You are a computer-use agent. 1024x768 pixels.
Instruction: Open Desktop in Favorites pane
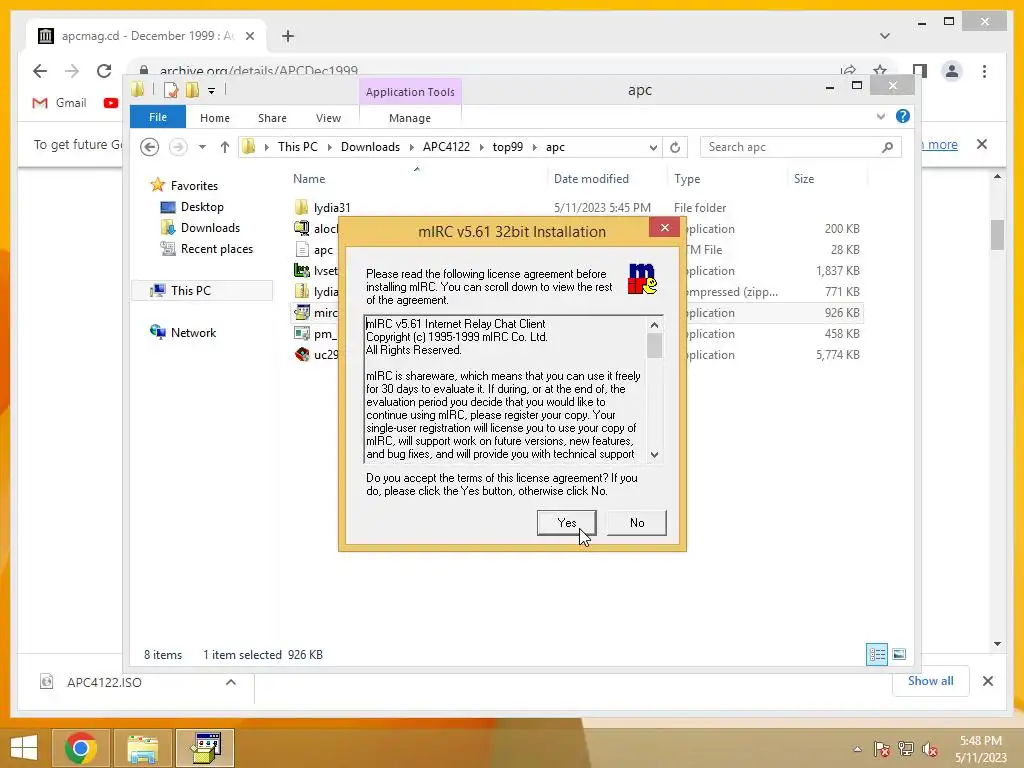click(x=202, y=207)
